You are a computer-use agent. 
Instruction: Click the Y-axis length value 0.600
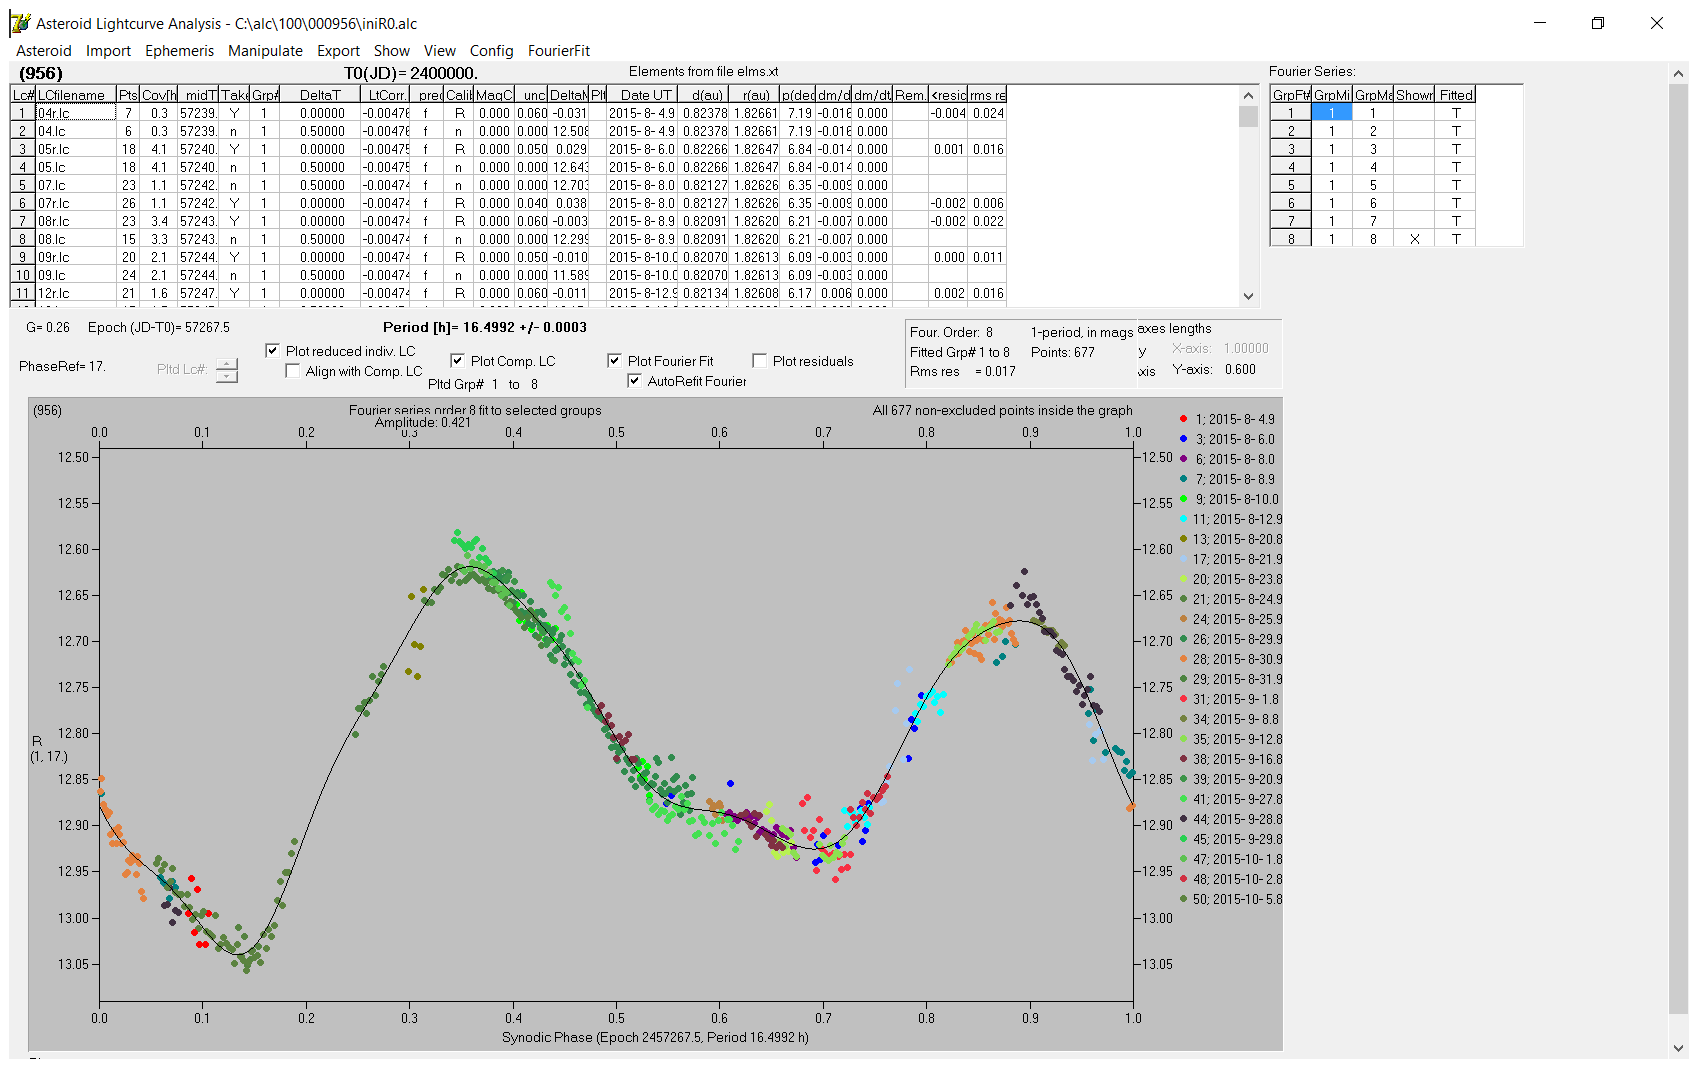1240,369
